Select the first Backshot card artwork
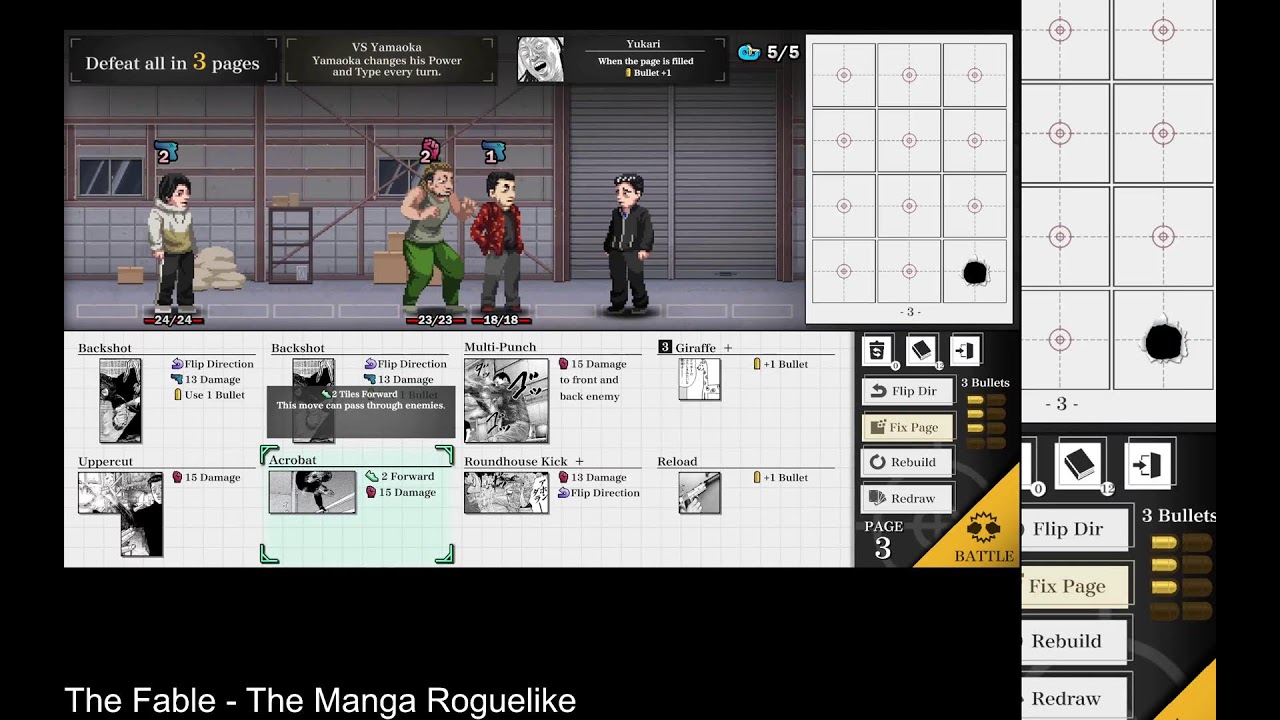1280x720 pixels. pos(120,400)
